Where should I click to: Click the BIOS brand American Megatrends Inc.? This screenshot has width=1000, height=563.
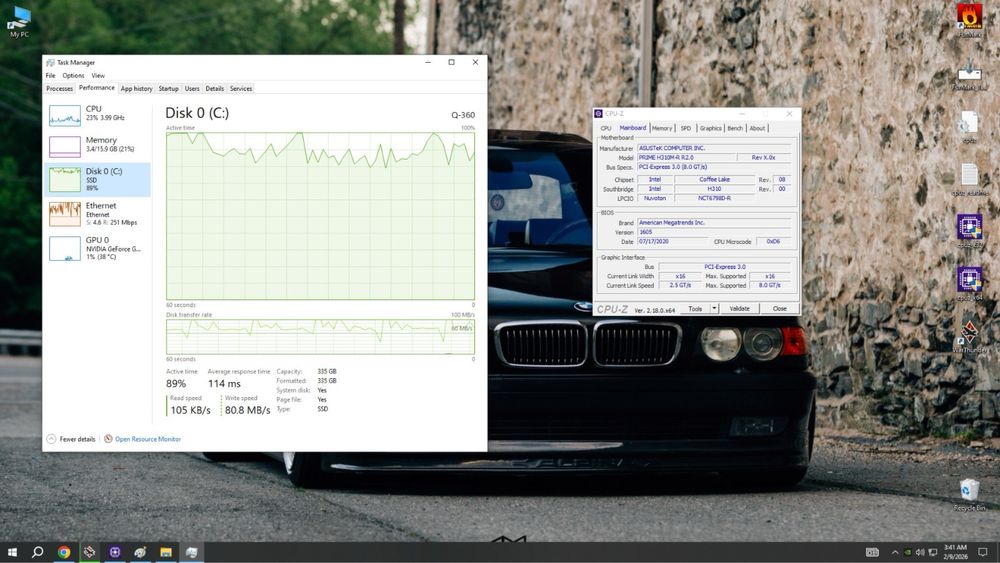(x=714, y=223)
